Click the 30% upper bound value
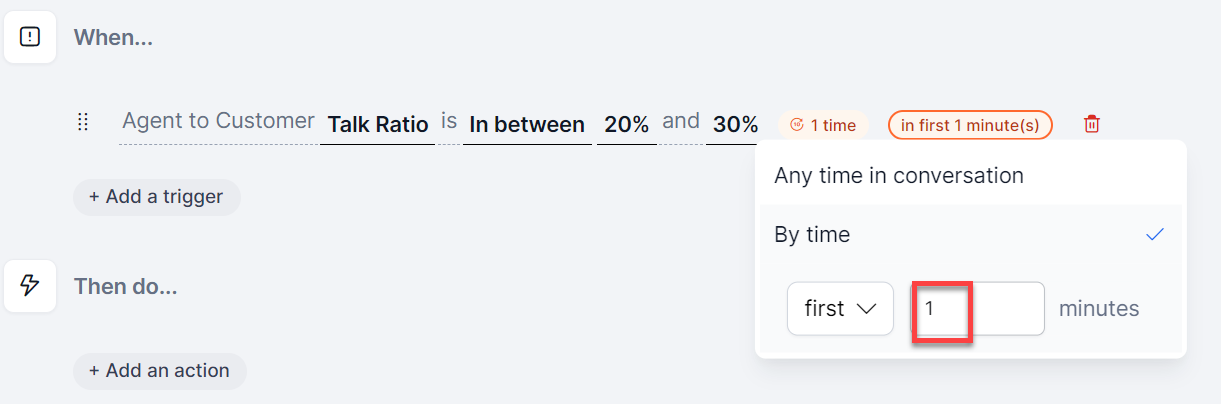Image resolution: width=1221 pixels, height=404 pixels. pyautogui.click(x=735, y=125)
